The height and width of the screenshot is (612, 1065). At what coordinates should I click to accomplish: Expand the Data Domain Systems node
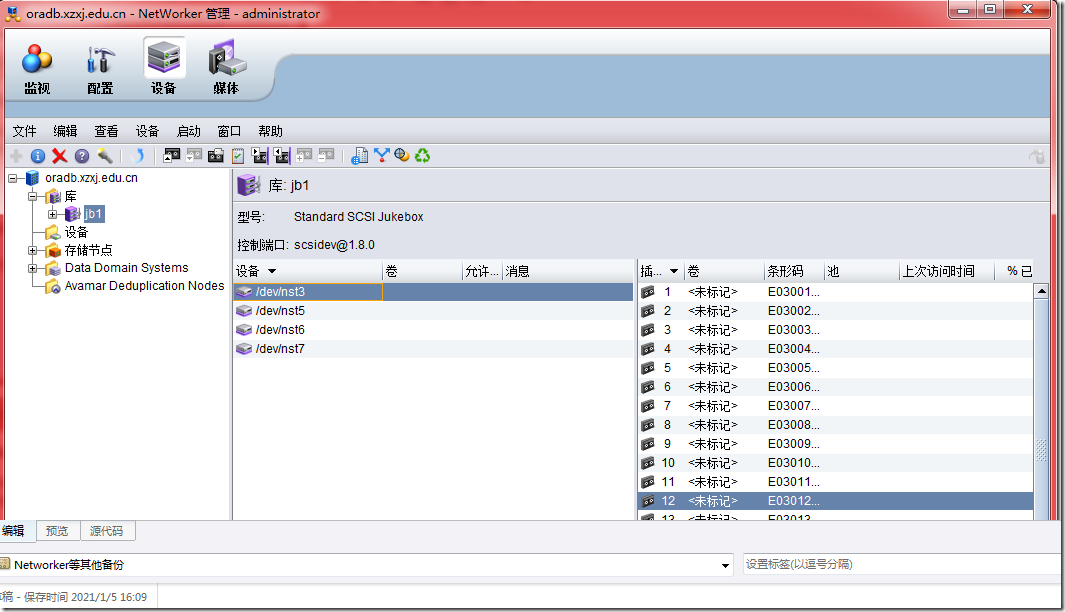pos(32,268)
